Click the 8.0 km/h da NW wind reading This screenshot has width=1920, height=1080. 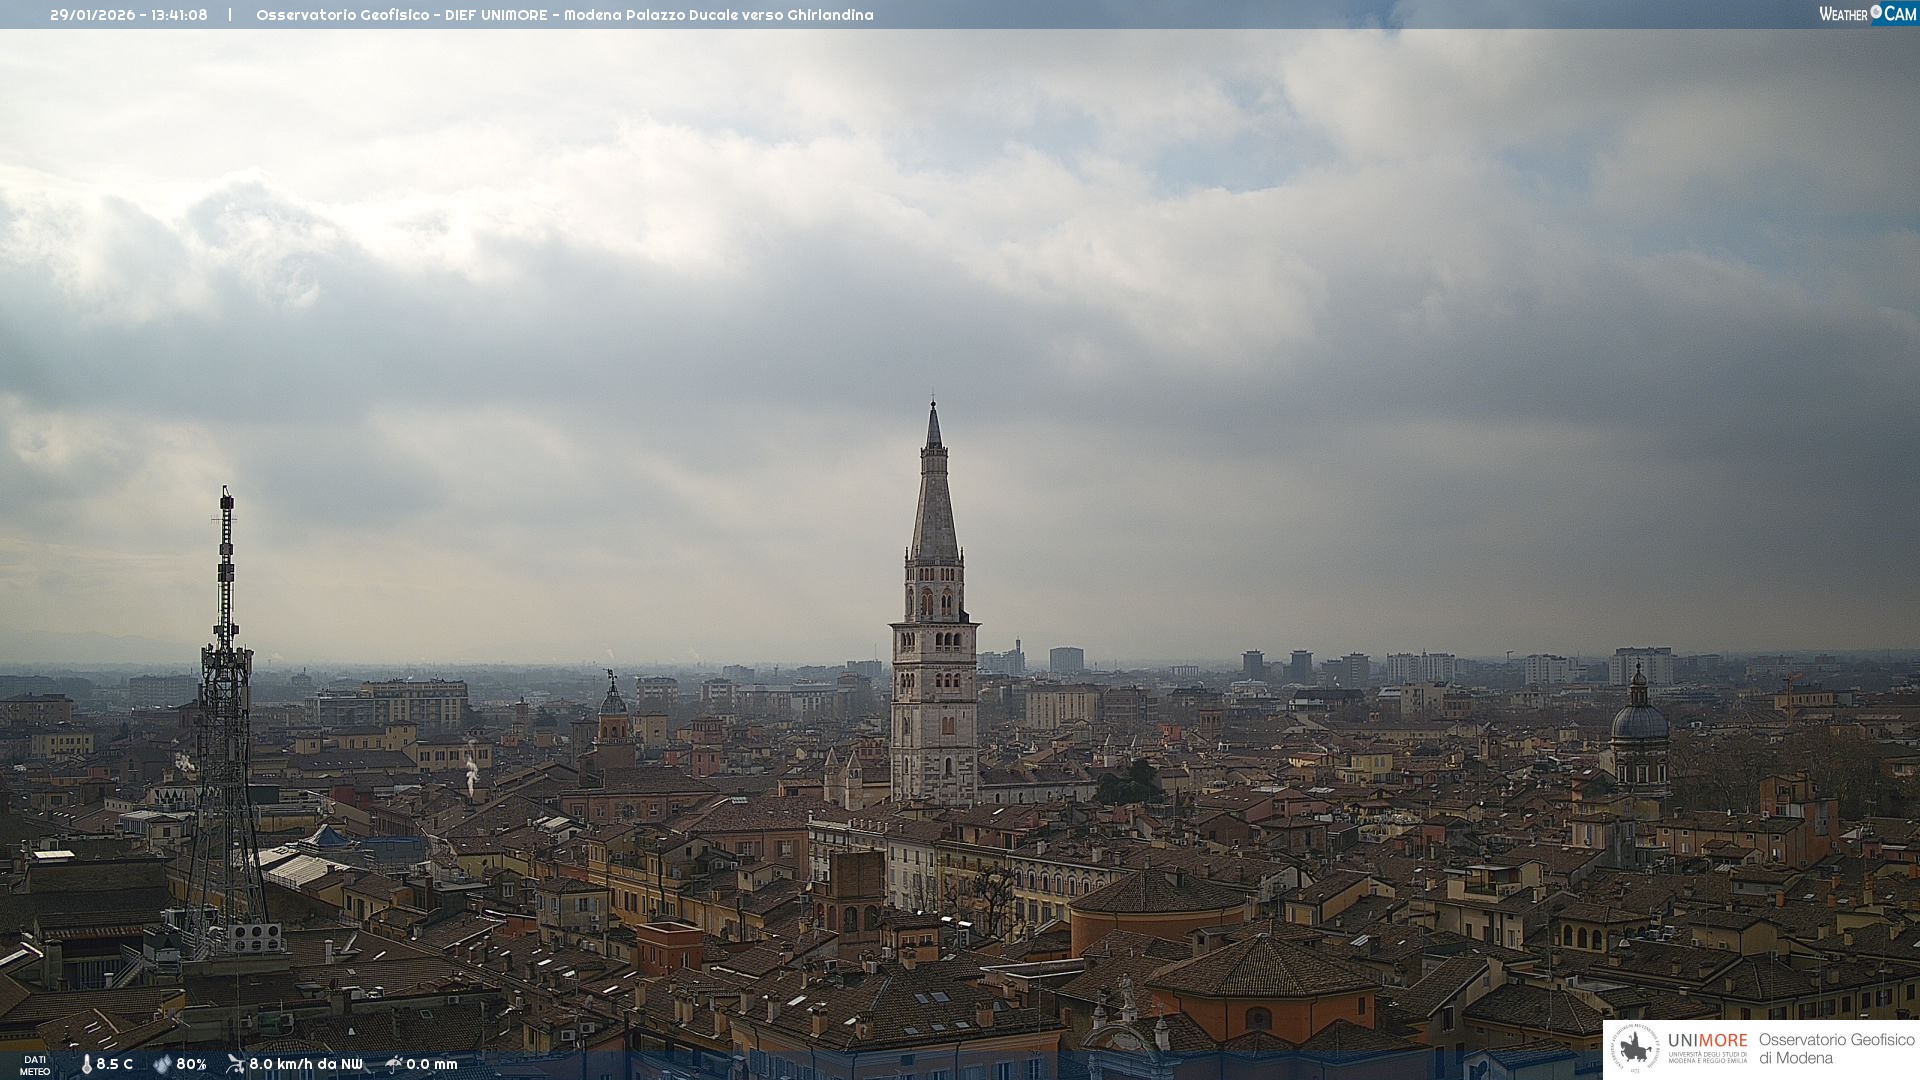click(306, 1064)
